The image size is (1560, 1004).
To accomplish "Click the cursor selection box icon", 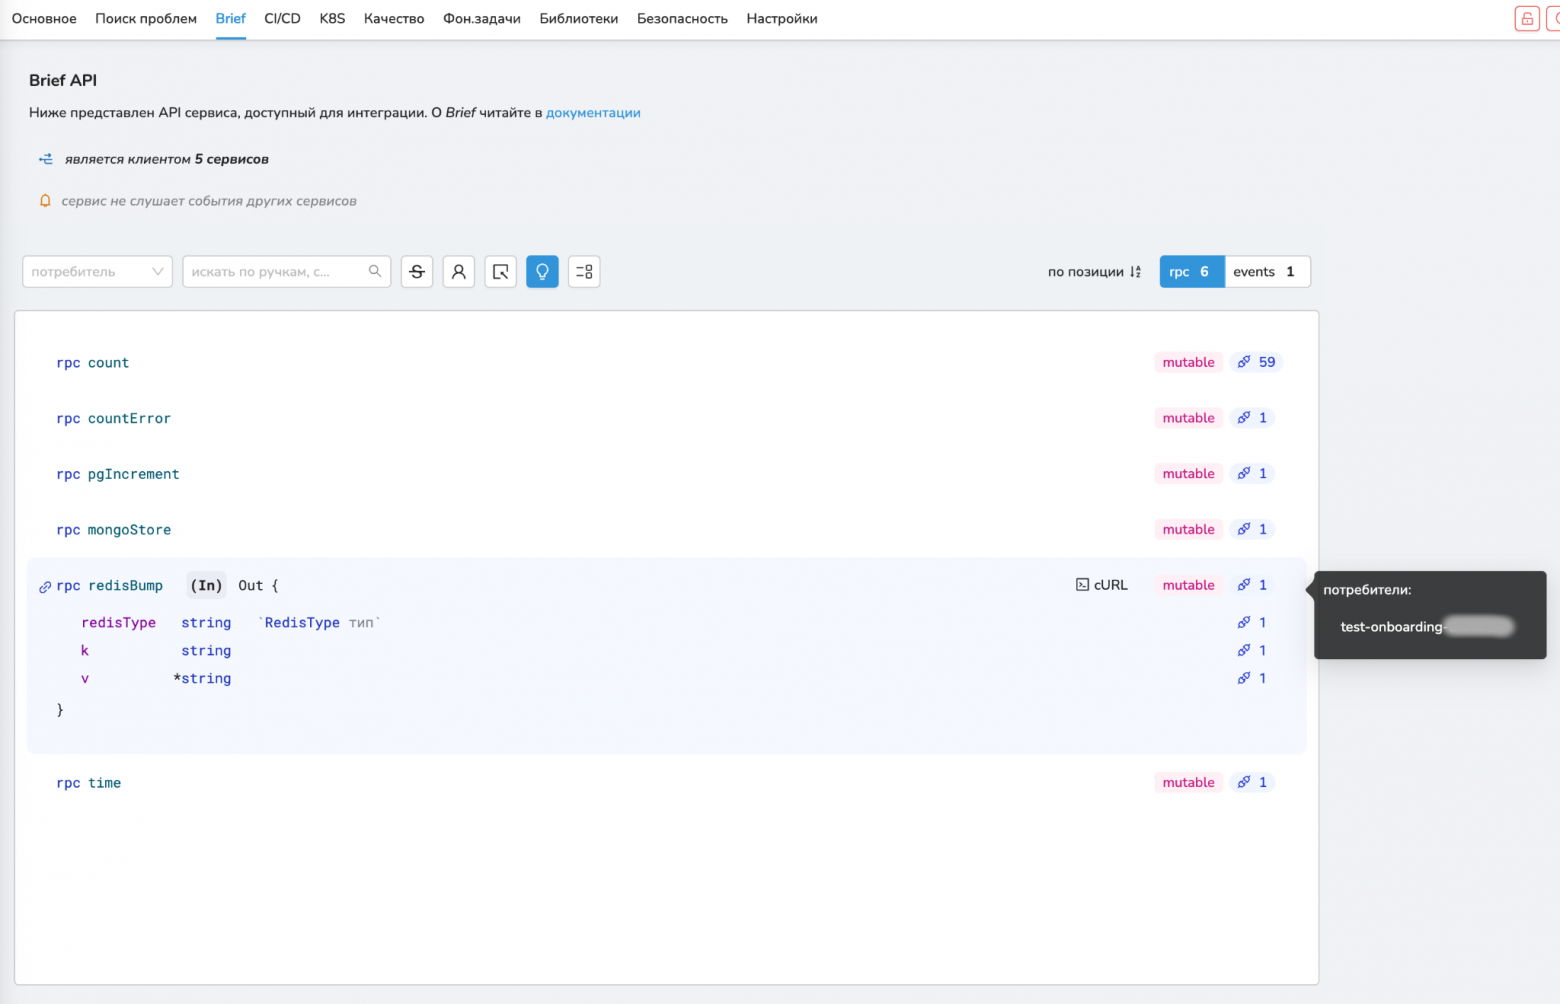I will click(x=501, y=272).
